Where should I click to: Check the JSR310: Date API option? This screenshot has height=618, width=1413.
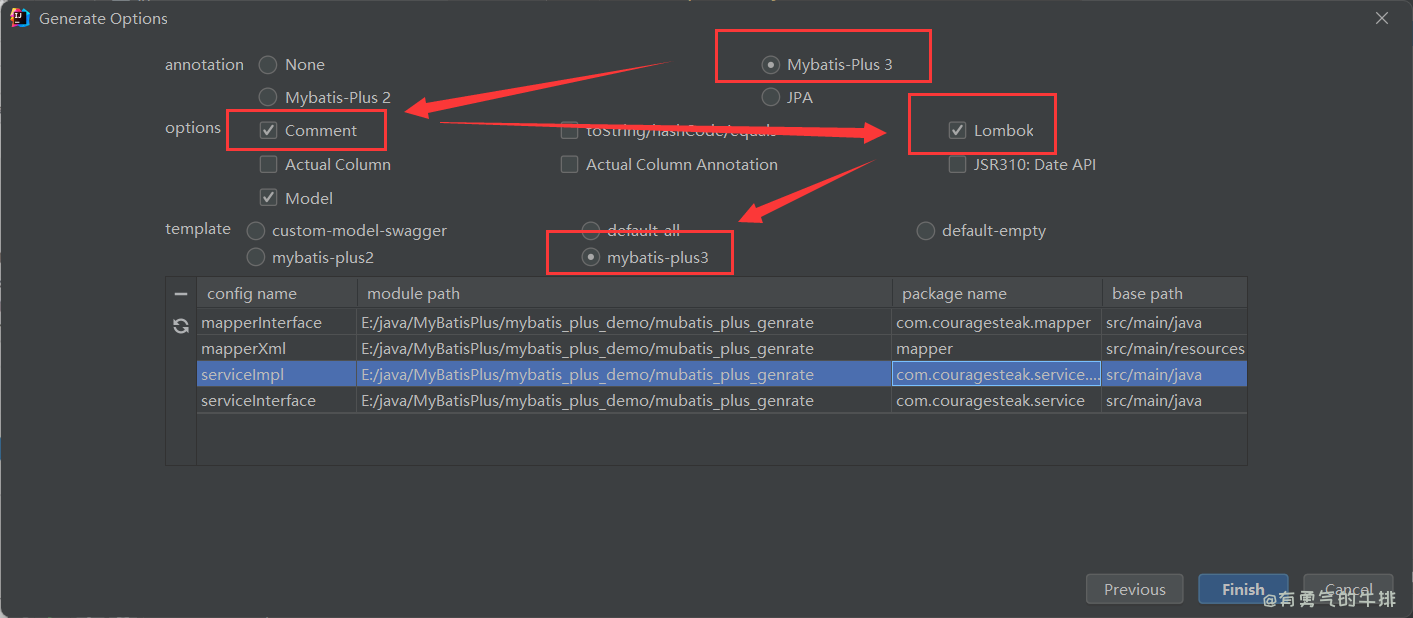coord(957,164)
